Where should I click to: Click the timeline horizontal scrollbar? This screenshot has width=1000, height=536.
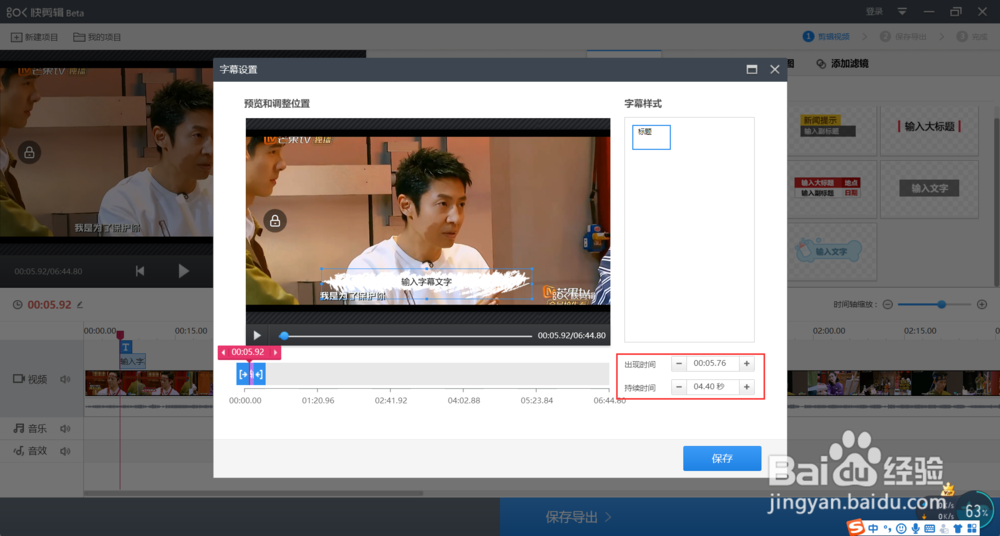tap(253, 493)
